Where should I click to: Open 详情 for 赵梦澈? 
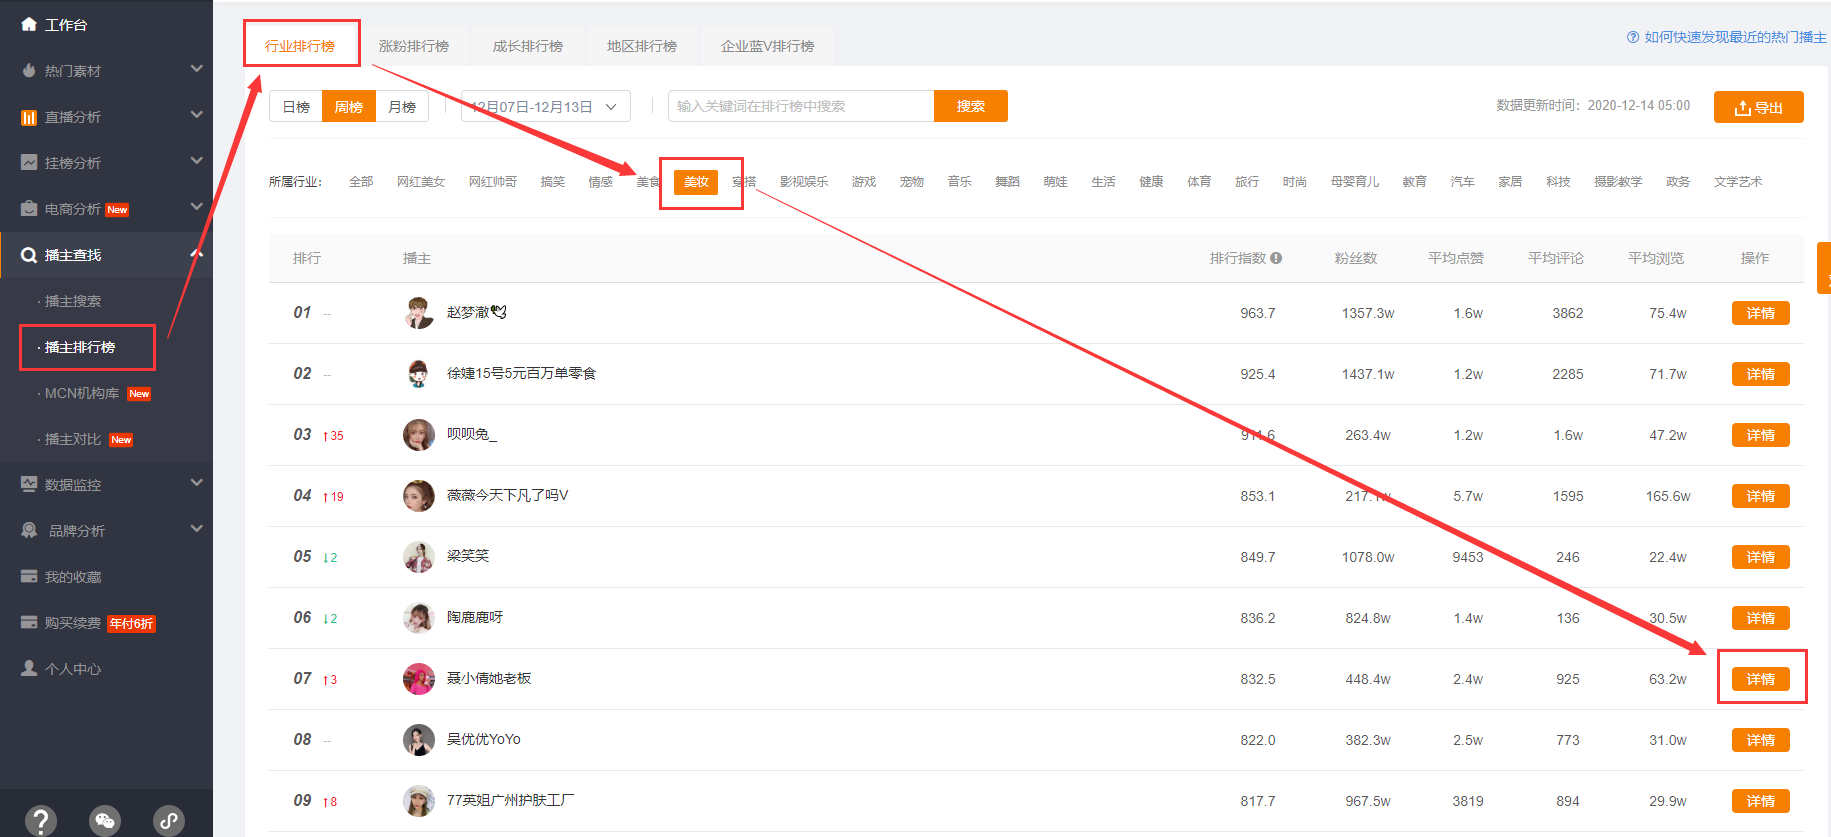[1761, 313]
